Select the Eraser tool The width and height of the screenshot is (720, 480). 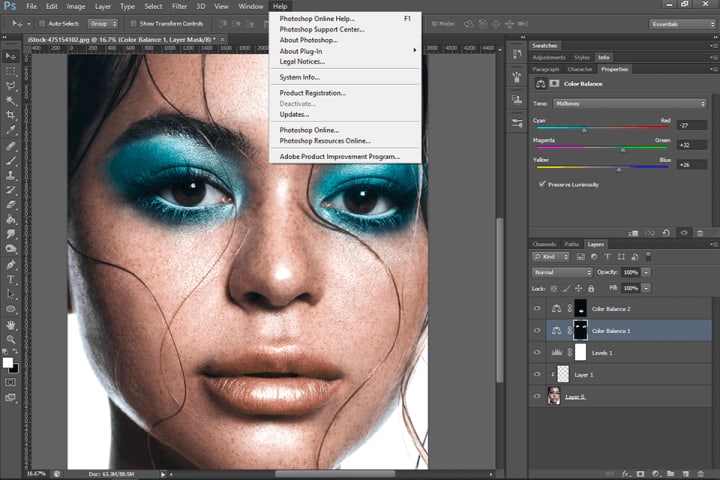(x=11, y=204)
